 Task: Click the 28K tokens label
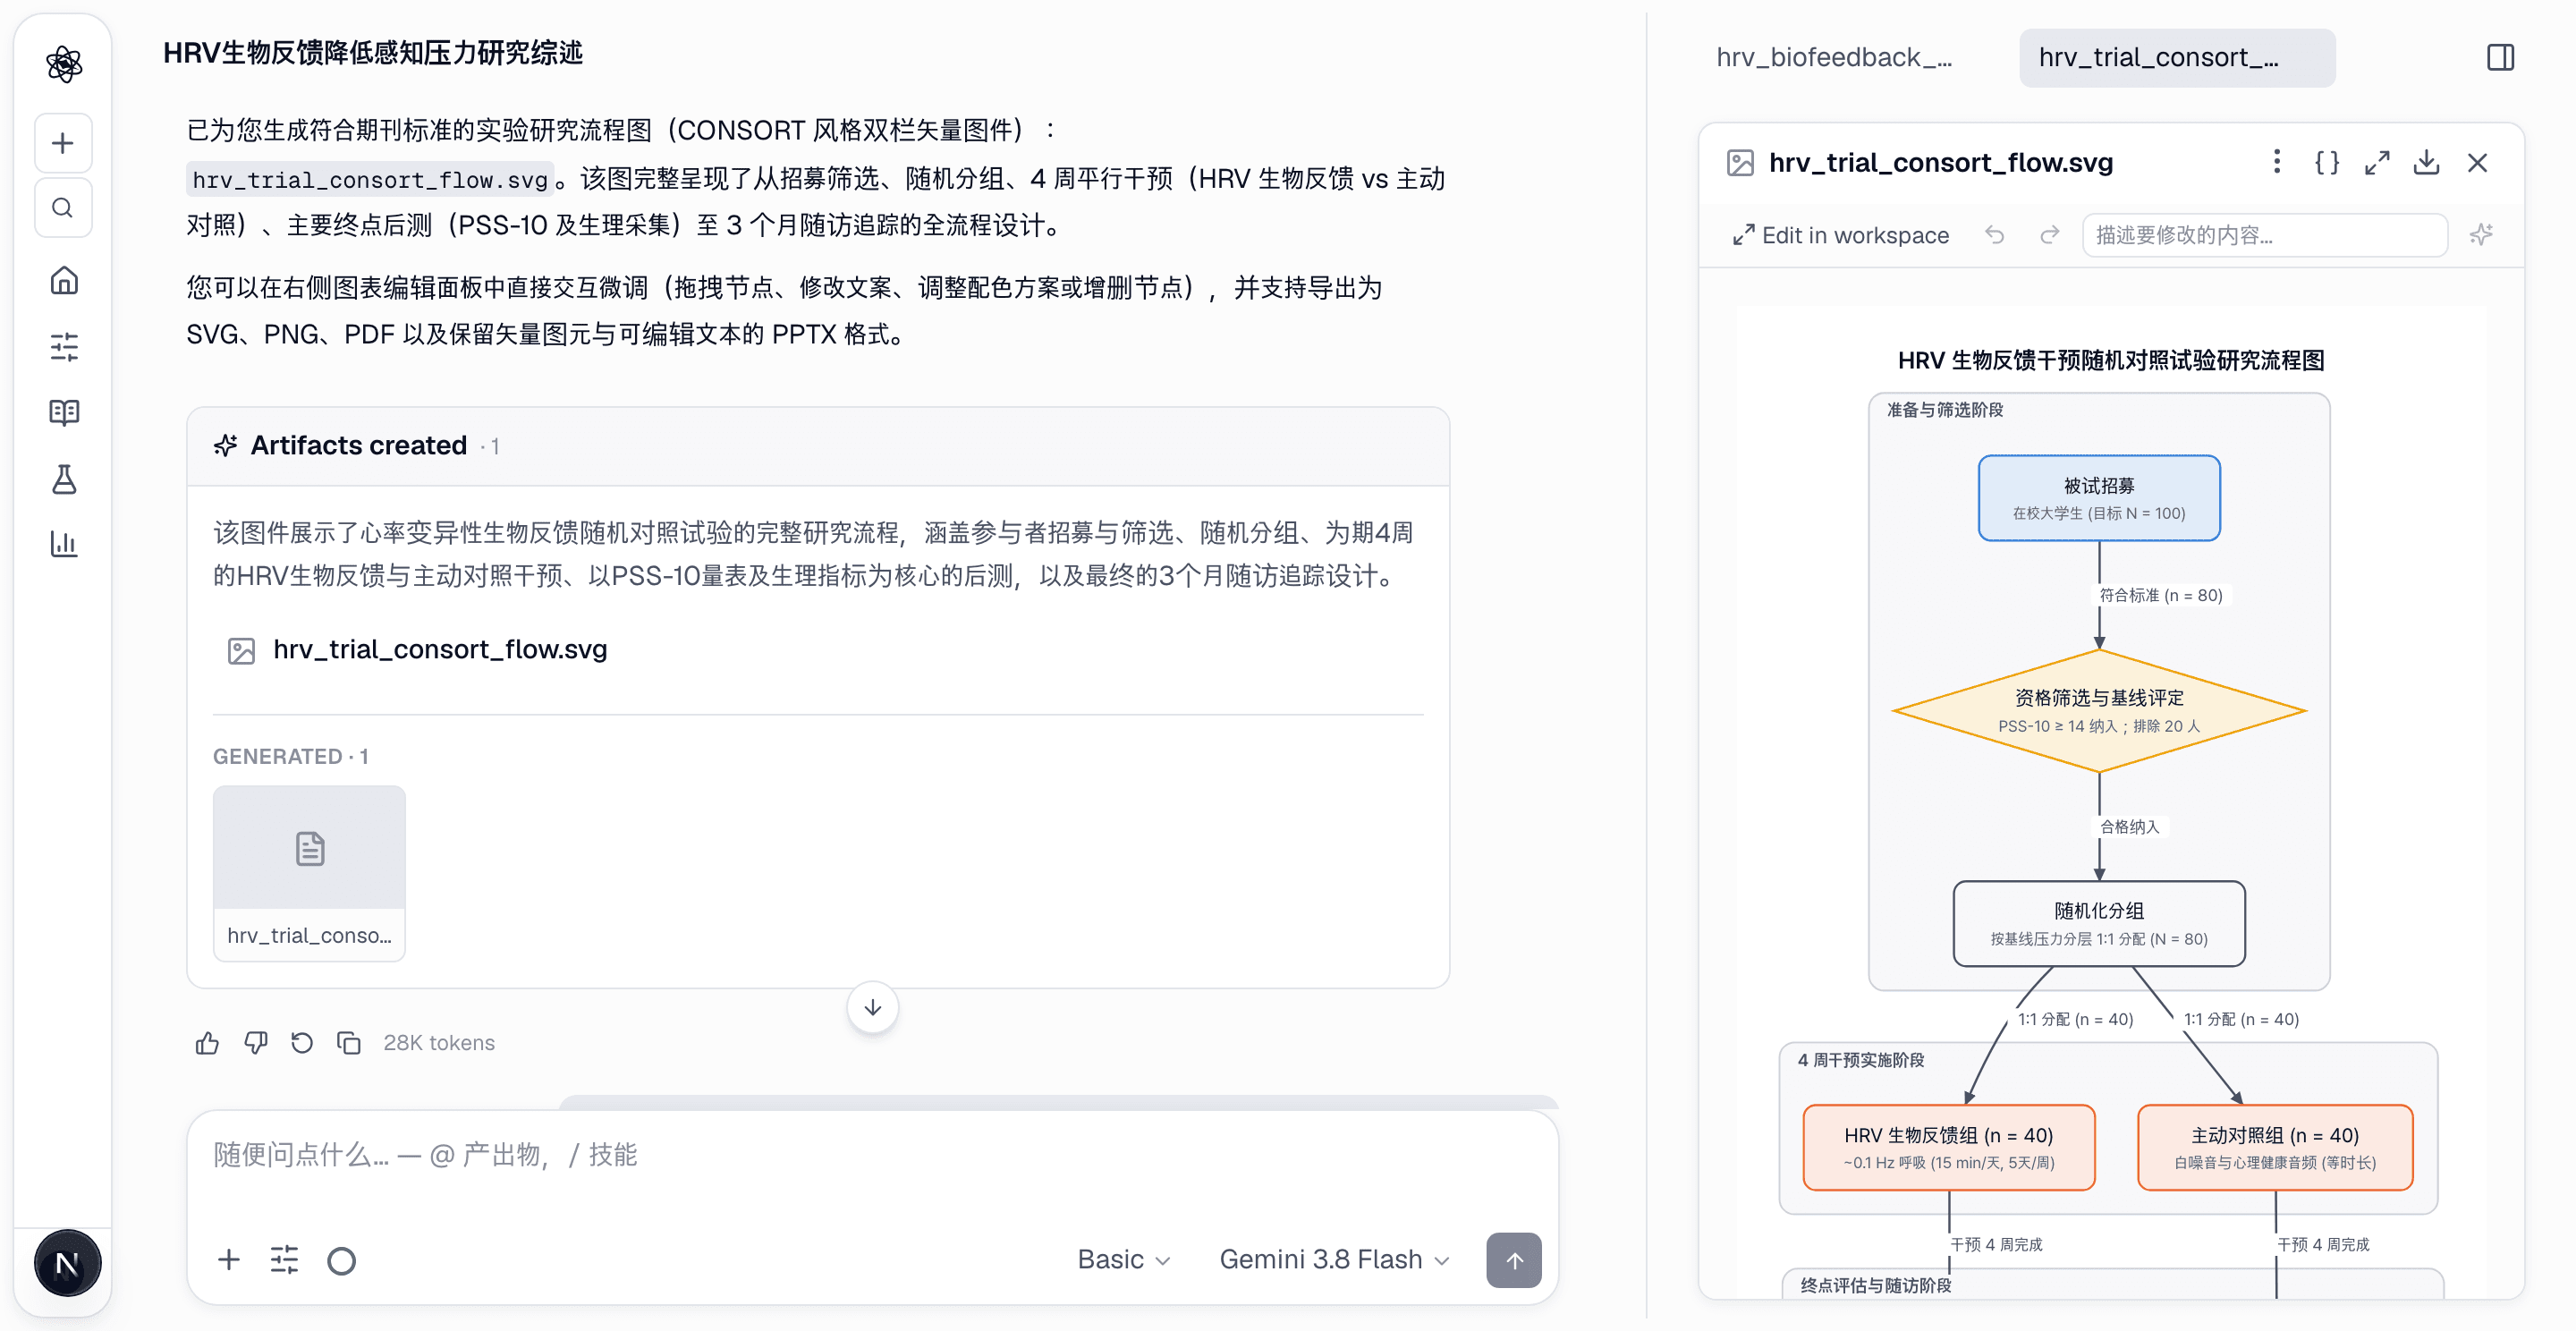[x=439, y=1043]
